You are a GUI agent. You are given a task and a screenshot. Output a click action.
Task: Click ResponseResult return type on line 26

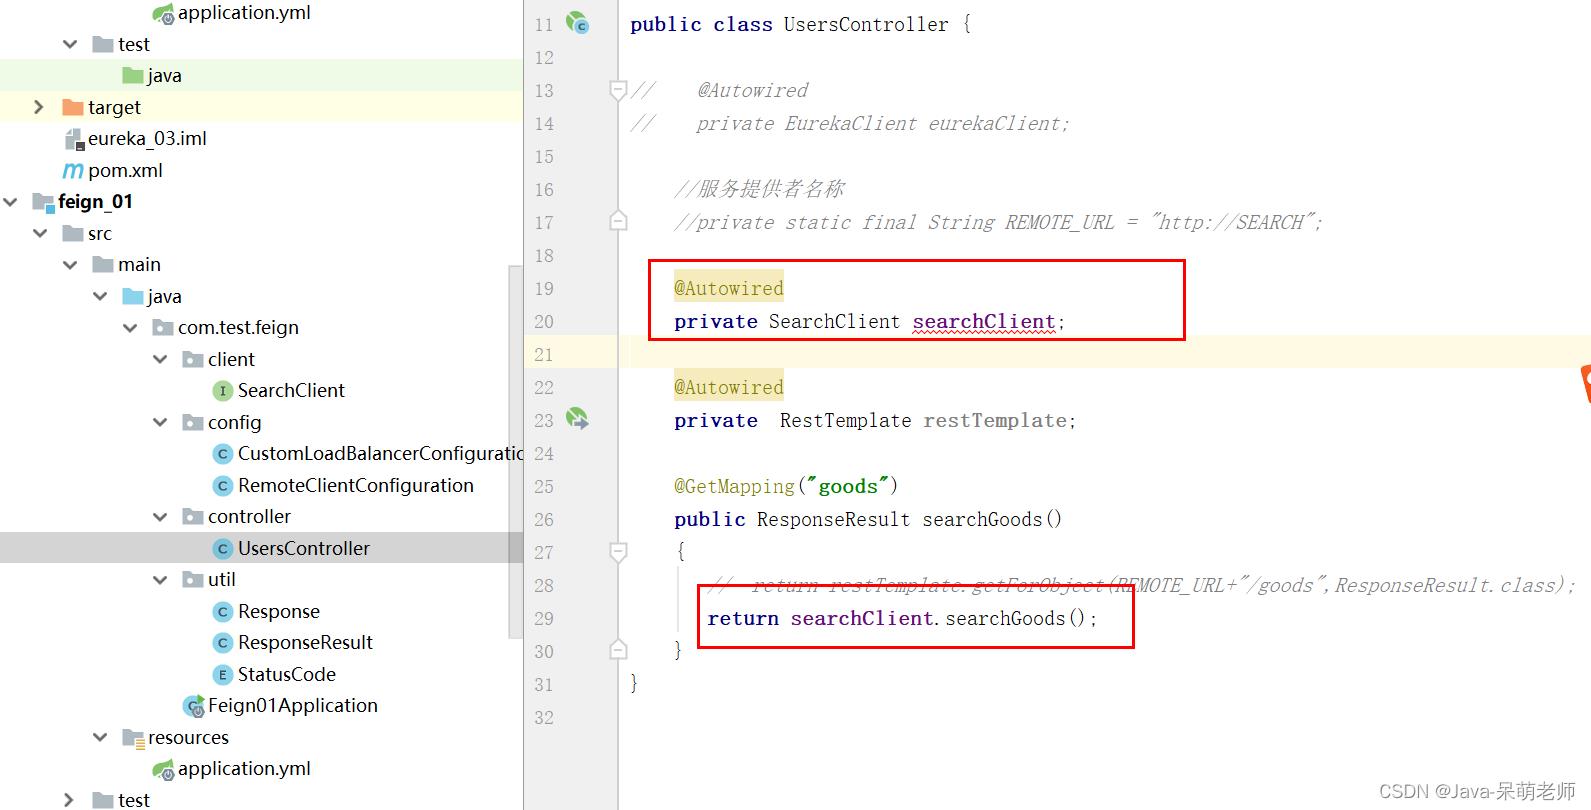point(833,520)
